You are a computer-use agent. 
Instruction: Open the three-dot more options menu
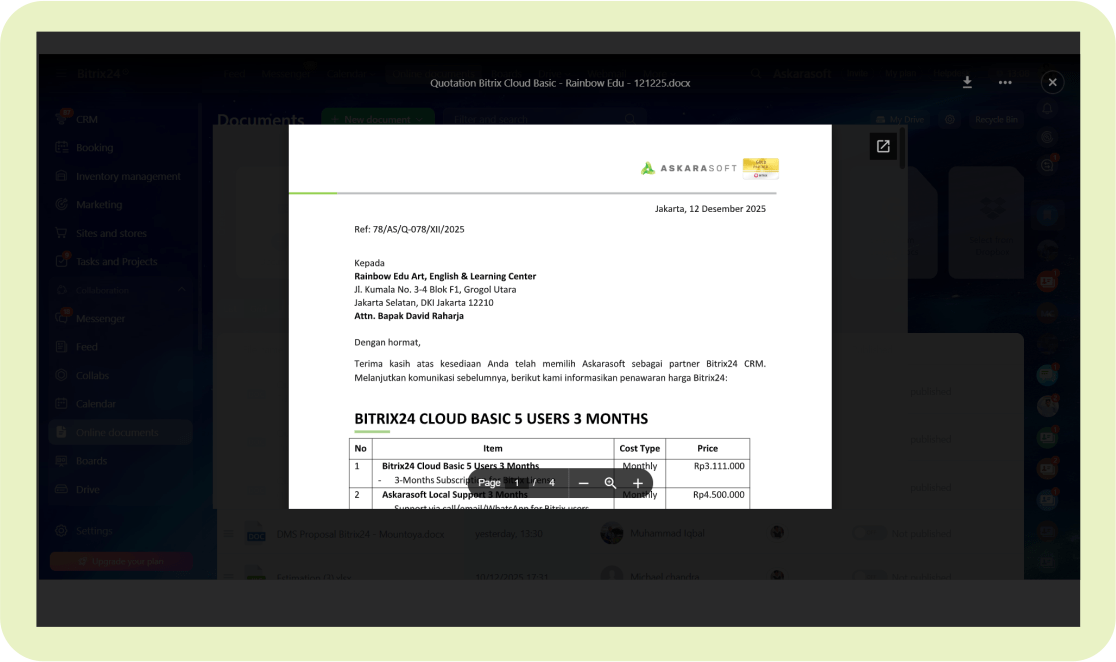(1005, 82)
